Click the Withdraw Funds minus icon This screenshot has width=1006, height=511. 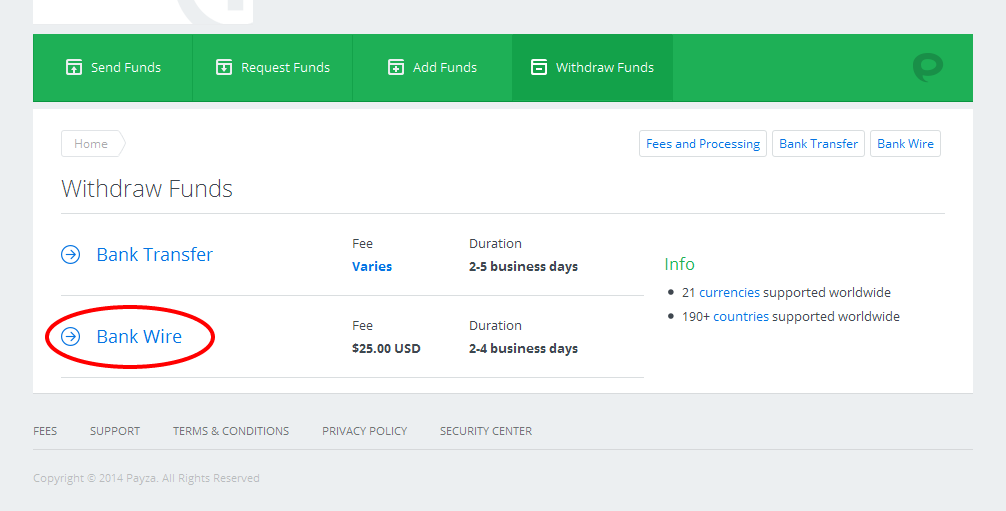click(x=539, y=67)
